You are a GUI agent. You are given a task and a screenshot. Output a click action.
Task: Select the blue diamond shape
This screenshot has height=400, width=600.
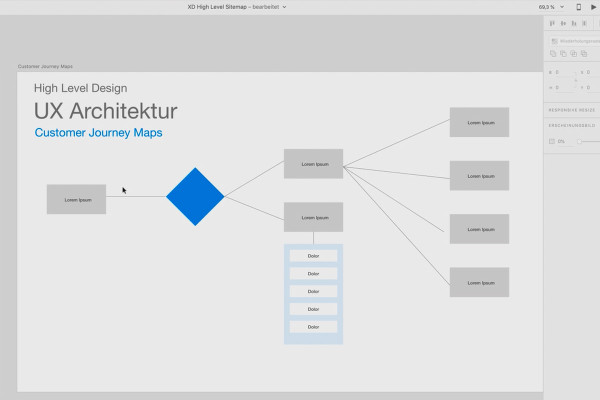(195, 197)
